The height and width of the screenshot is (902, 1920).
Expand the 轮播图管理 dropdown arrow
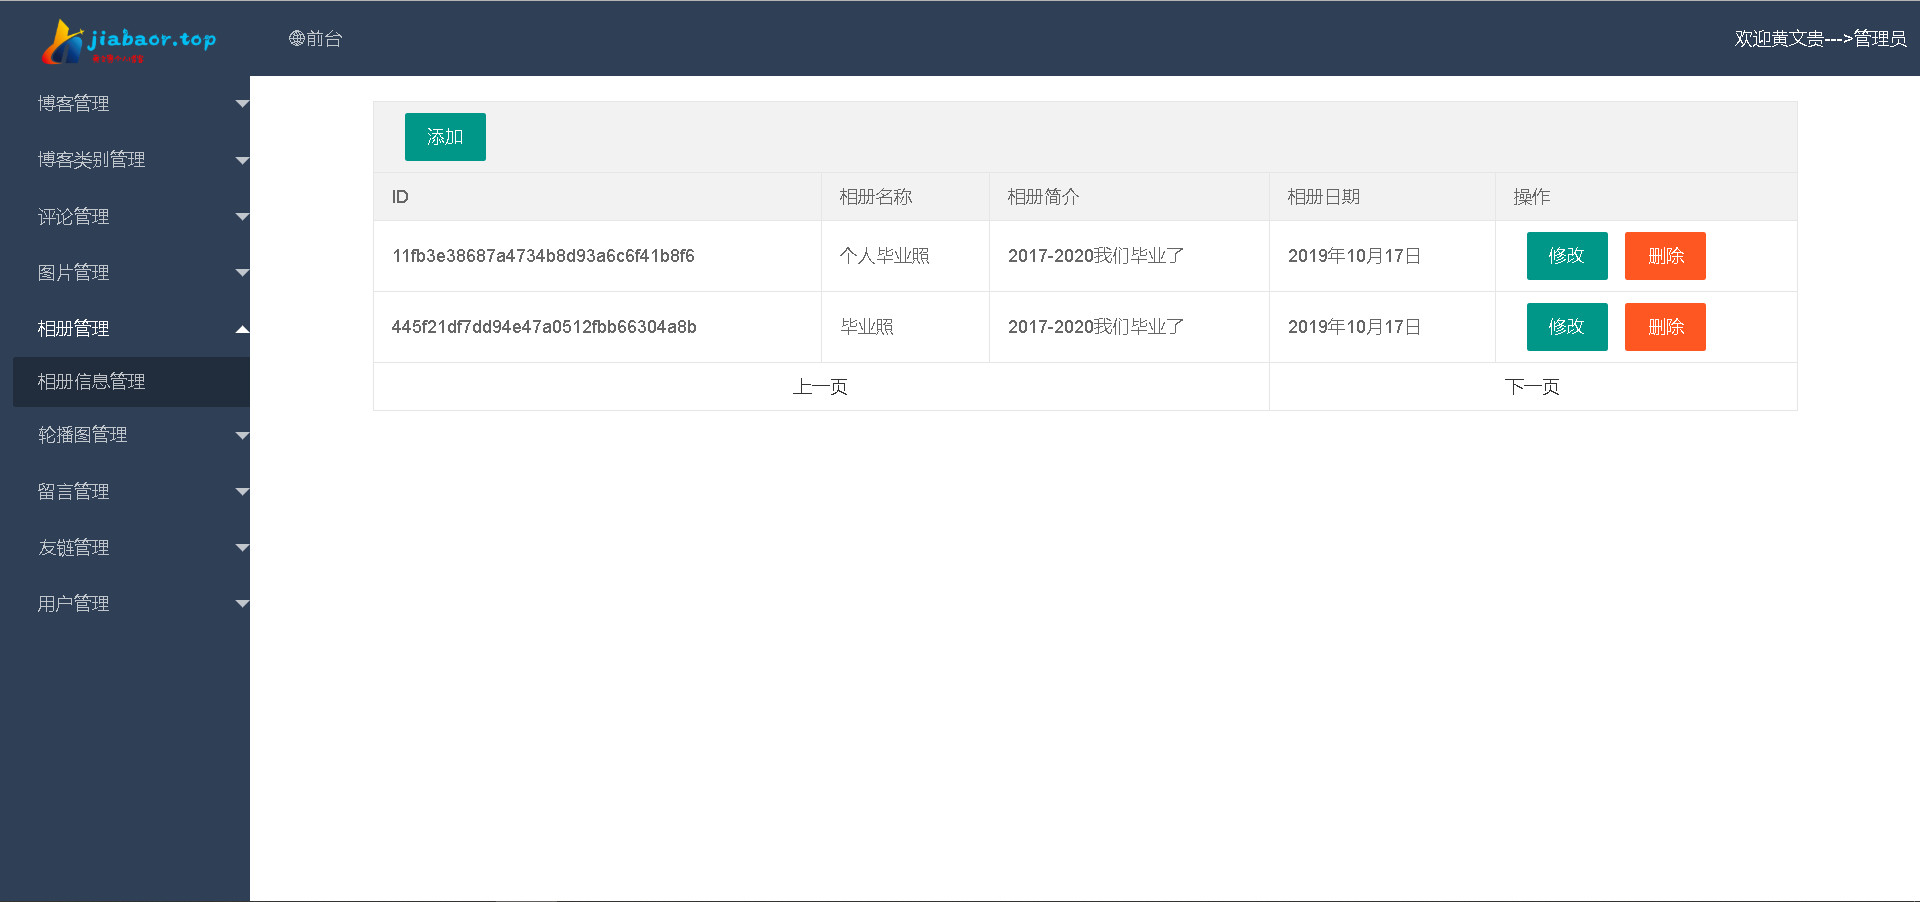click(x=242, y=435)
